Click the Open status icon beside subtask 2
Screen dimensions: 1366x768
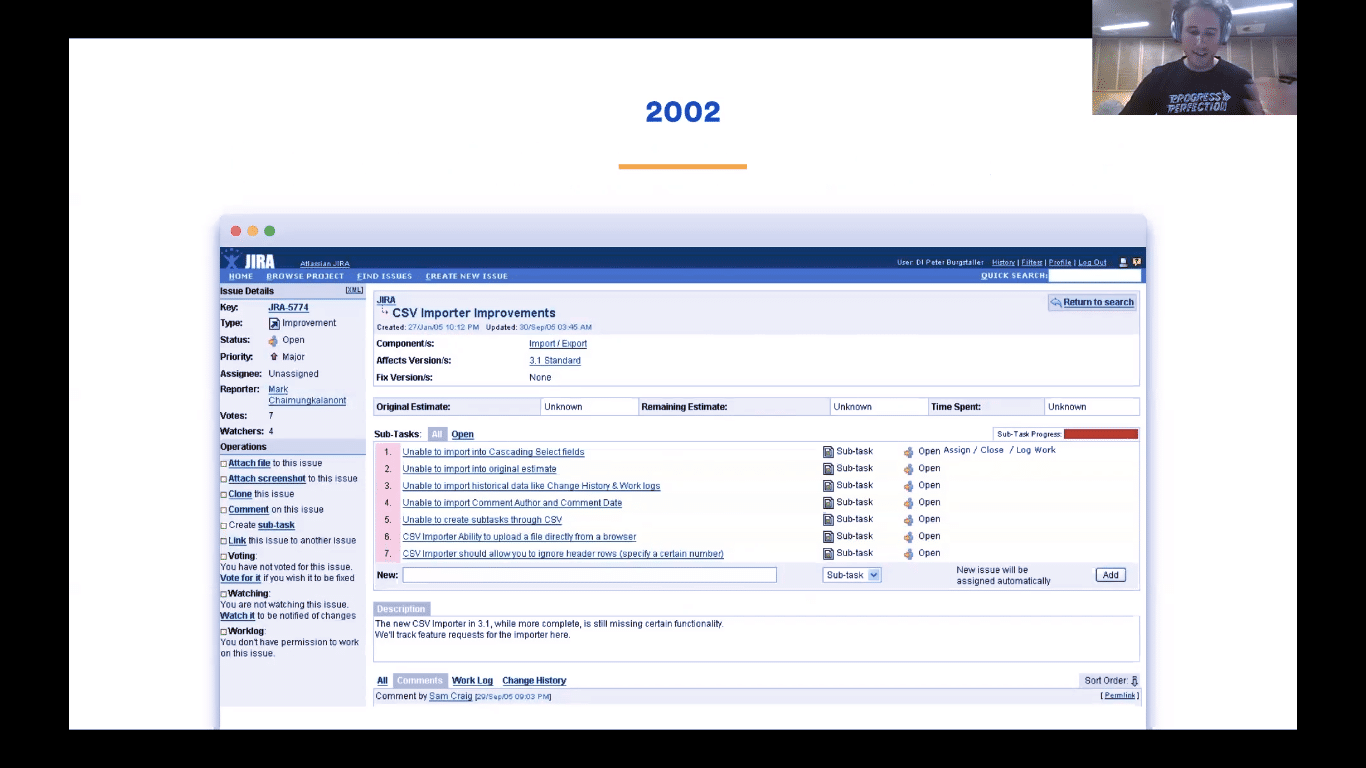point(908,468)
